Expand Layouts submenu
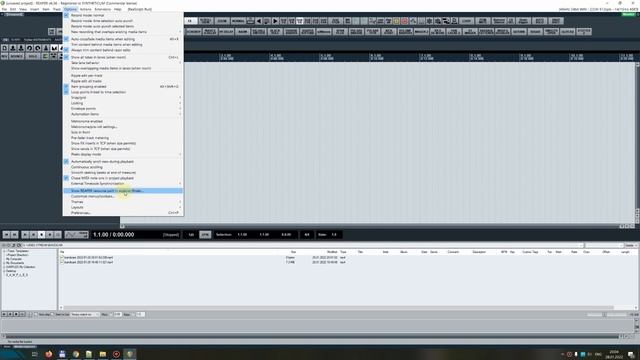The height and width of the screenshot is (360, 640). [123, 207]
